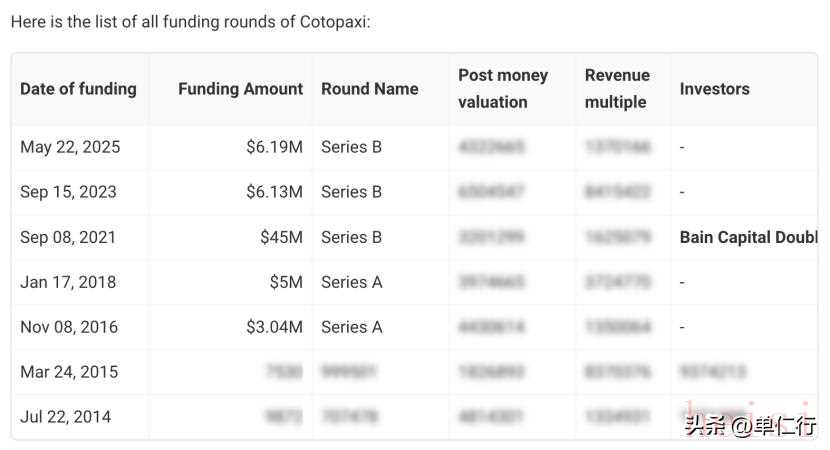The image size is (830, 450).
Task: Click the Date of funding column header
Action: (78, 89)
